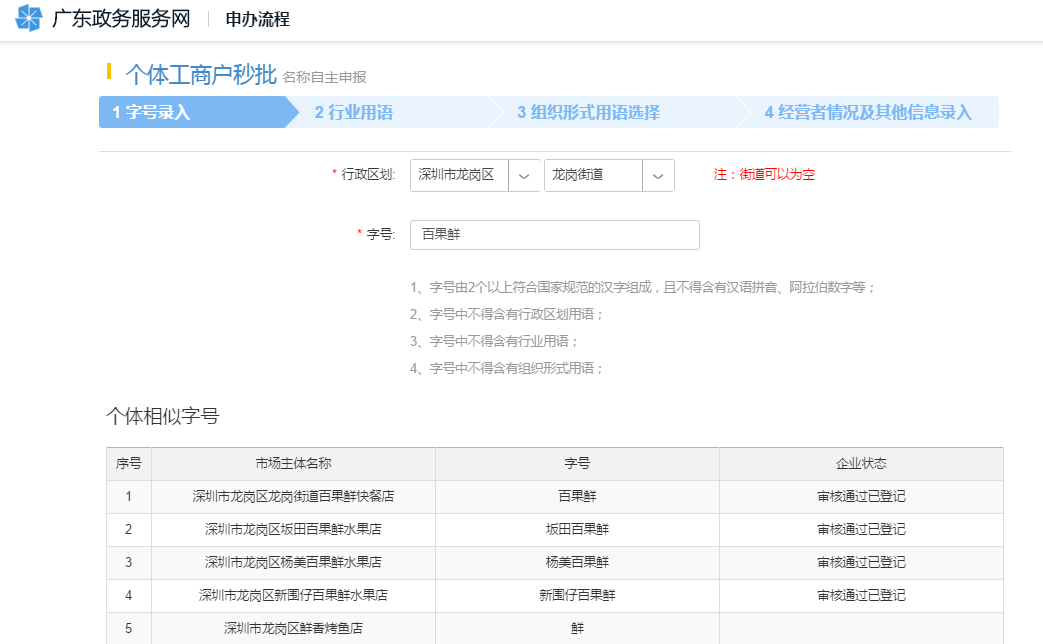1043x644 pixels.
Task: Click the 广东政务服务网 logo icon
Action: click(29, 19)
